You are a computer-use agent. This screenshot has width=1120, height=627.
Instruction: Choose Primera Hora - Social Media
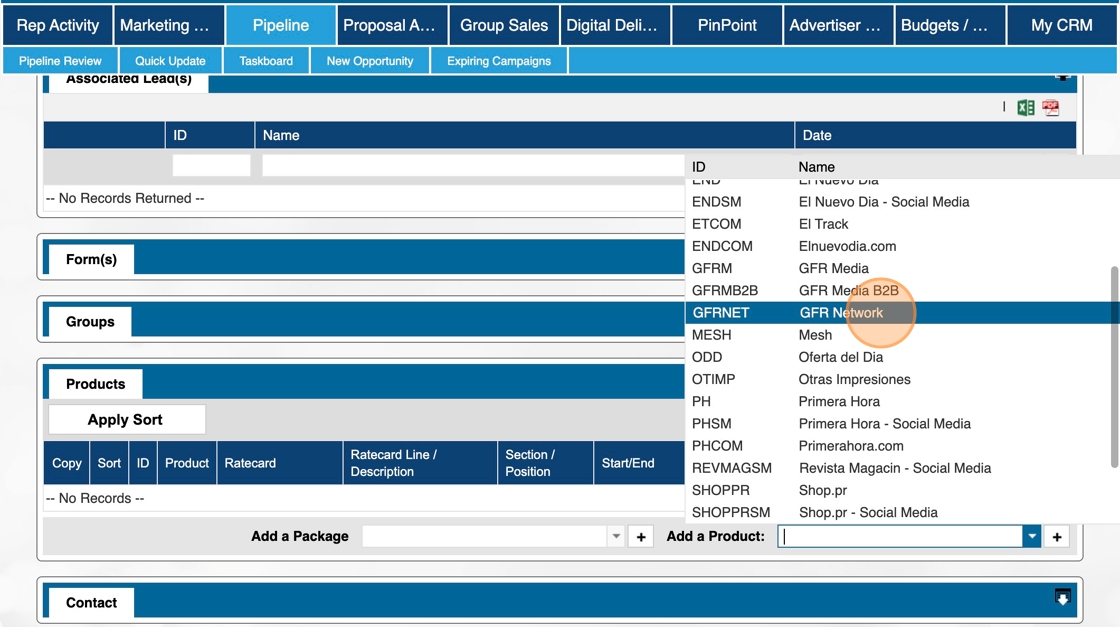pyautogui.click(x=902, y=423)
